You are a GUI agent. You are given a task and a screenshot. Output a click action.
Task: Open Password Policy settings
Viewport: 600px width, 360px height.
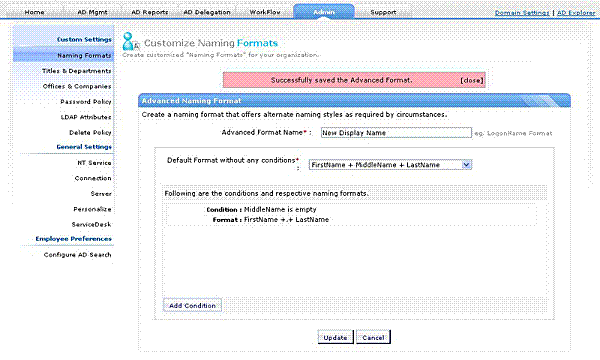pos(86,101)
